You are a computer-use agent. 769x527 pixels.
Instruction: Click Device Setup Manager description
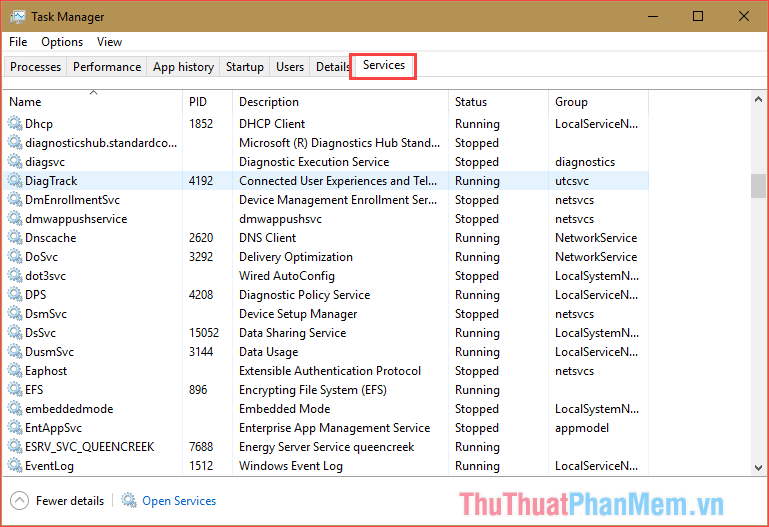[298, 314]
